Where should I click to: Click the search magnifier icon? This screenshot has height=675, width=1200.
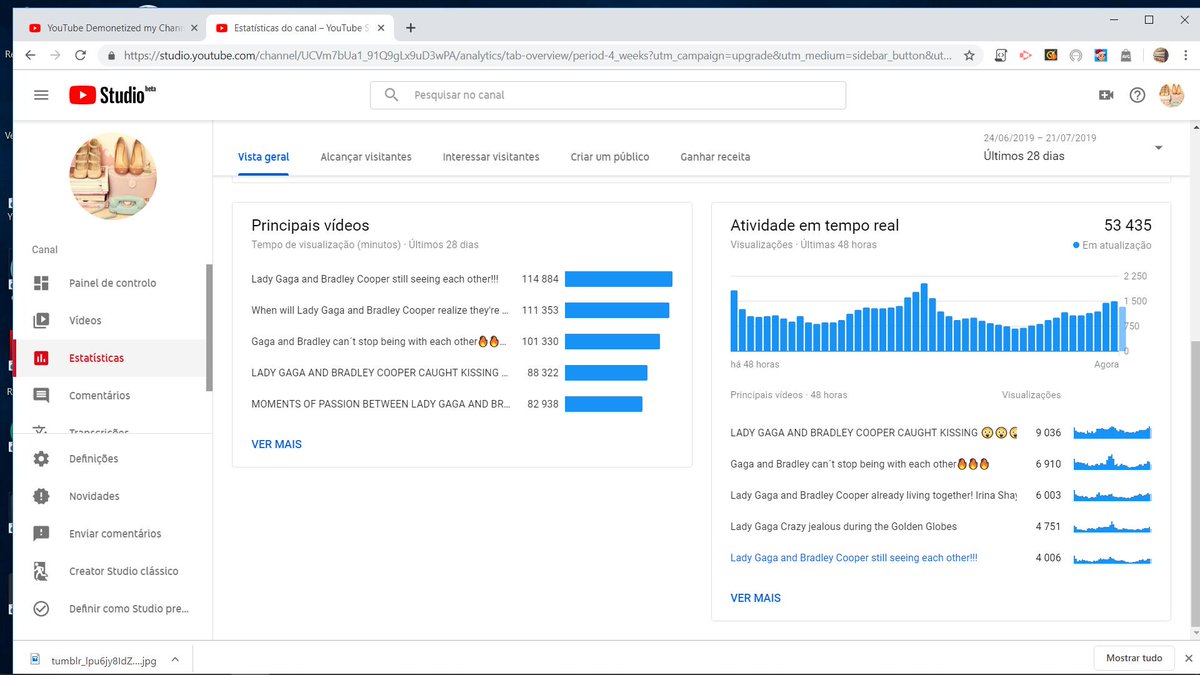tap(391, 95)
